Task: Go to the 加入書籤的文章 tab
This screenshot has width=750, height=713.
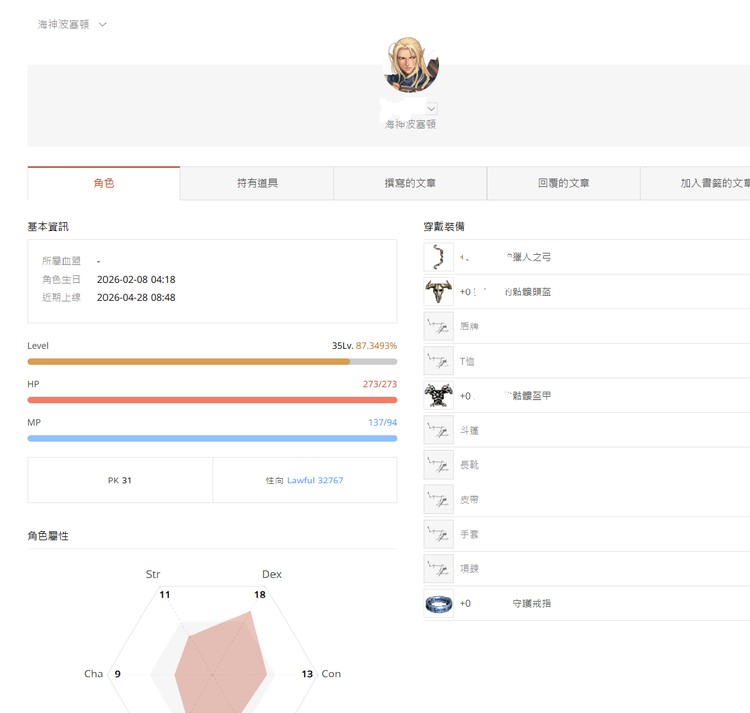Action: tap(695, 183)
